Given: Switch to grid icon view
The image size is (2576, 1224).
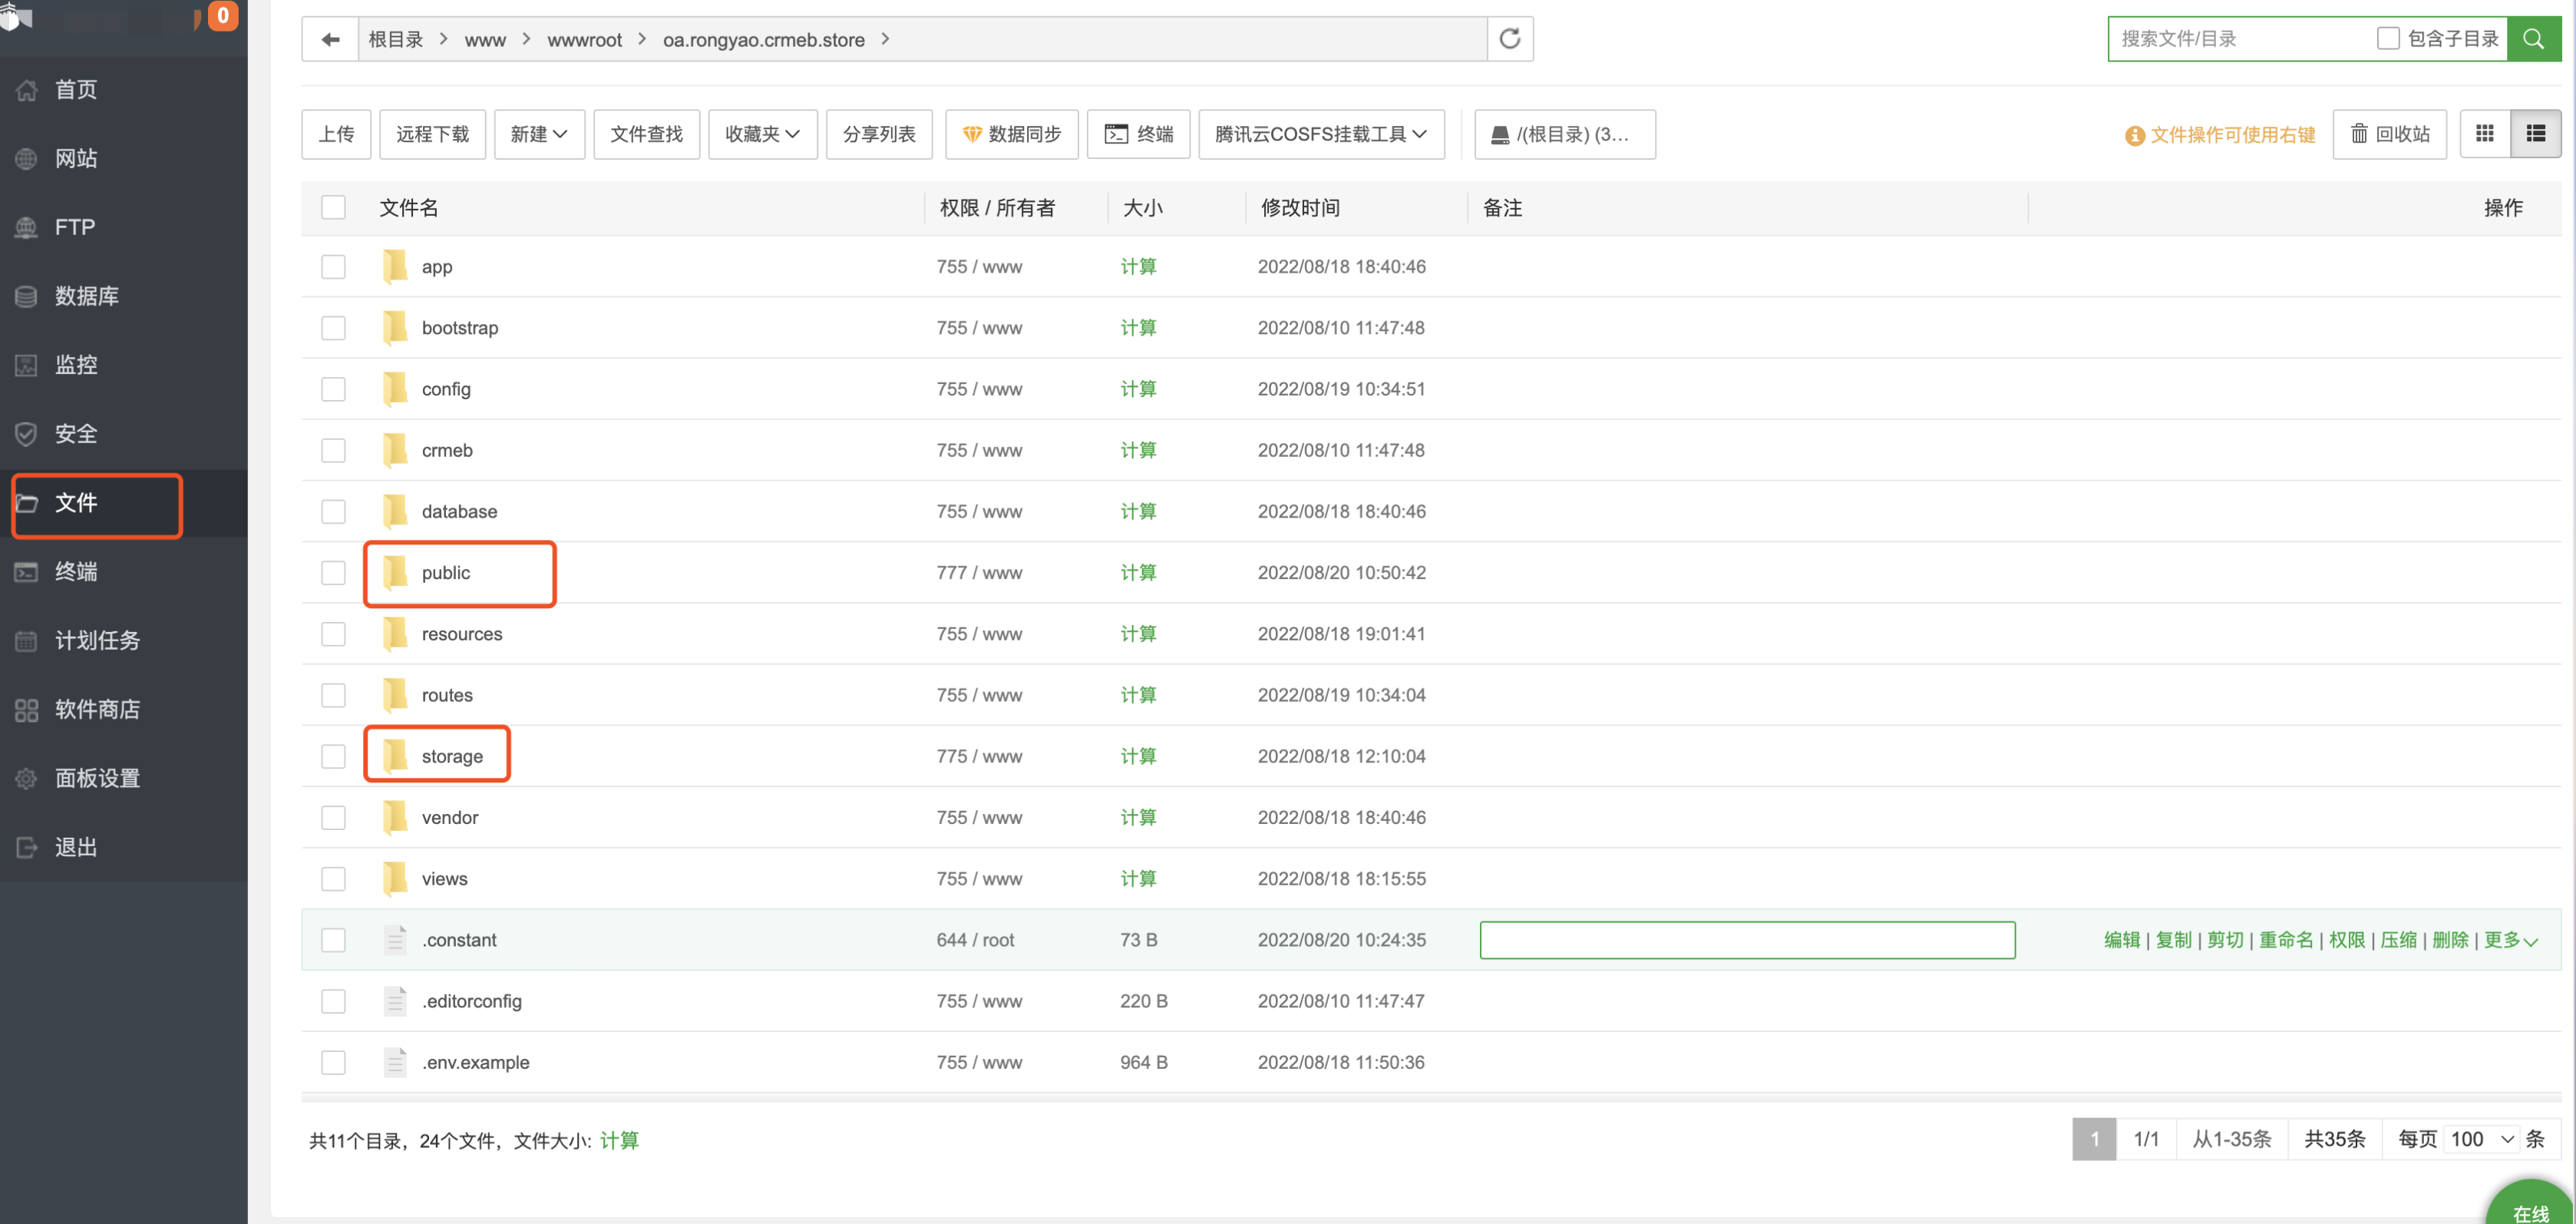Looking at the screenshot, I should tap(2485, 134).
